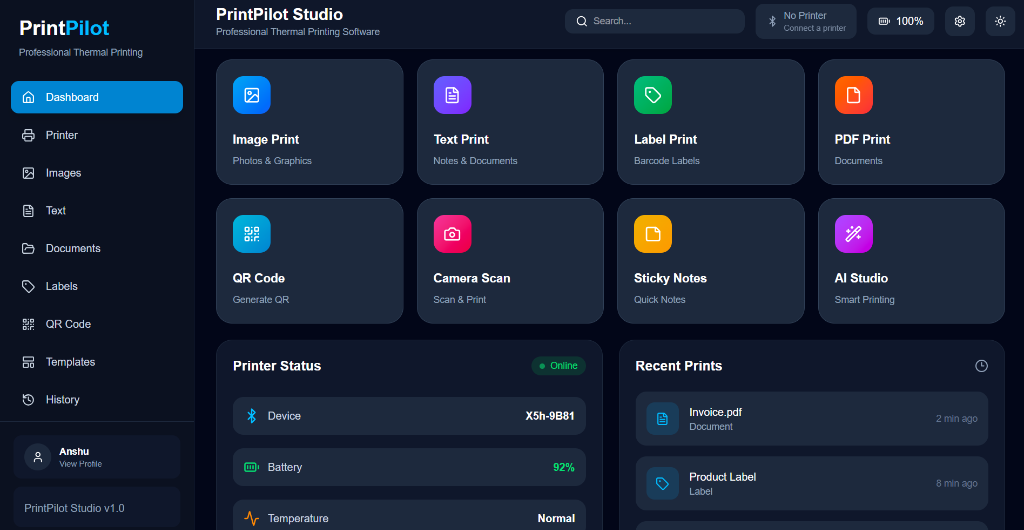This screenshot has height=530, width=1024.
Task: Select QR Code in the sidebar
Action: pos(97,324)
